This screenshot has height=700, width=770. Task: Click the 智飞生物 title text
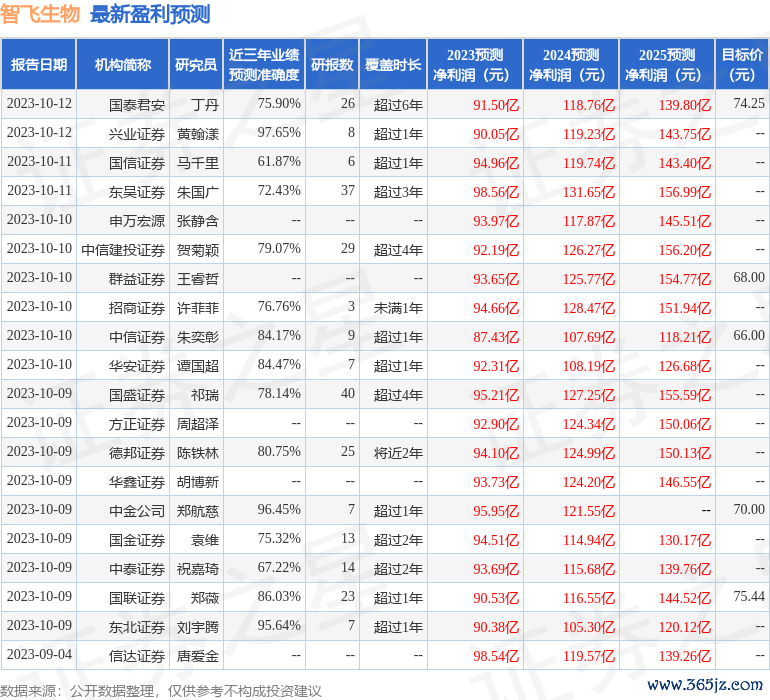coord(40,14)
